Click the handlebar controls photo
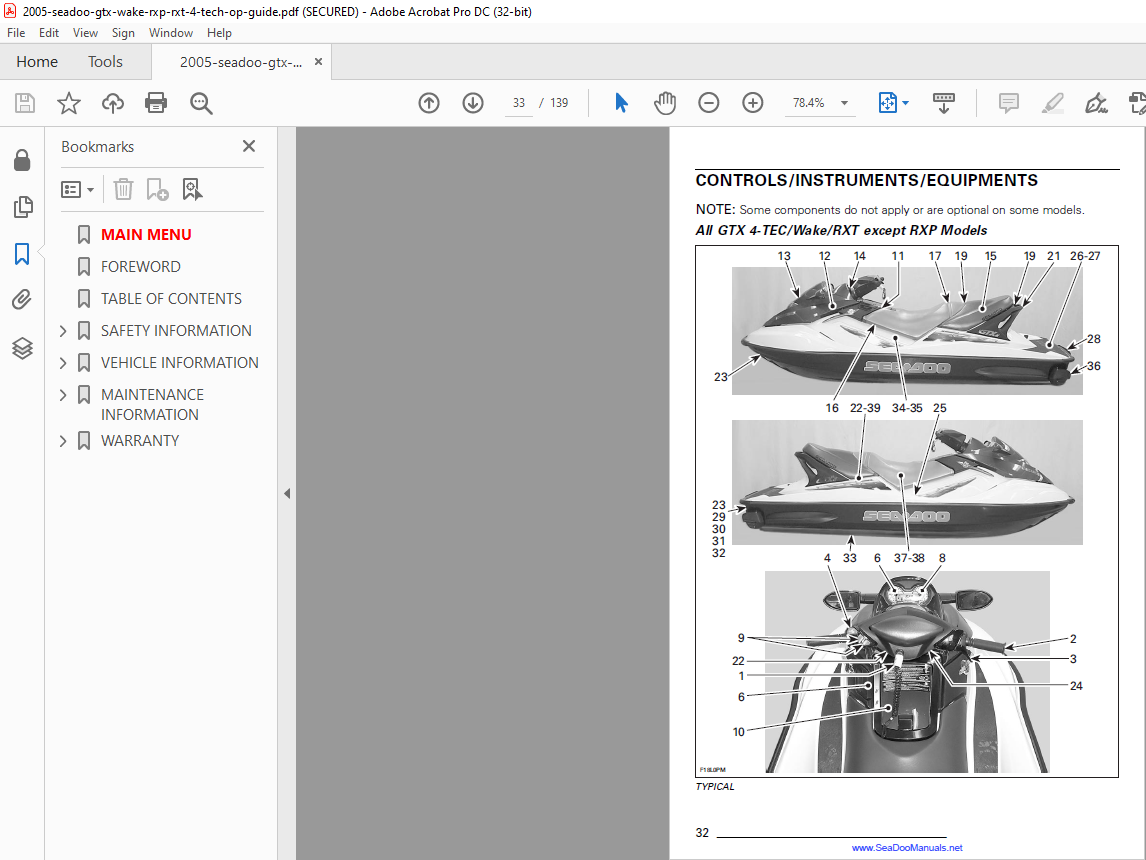Image resolution: width=1146 pixels, height=860 pixels. (x=907, y=671)
